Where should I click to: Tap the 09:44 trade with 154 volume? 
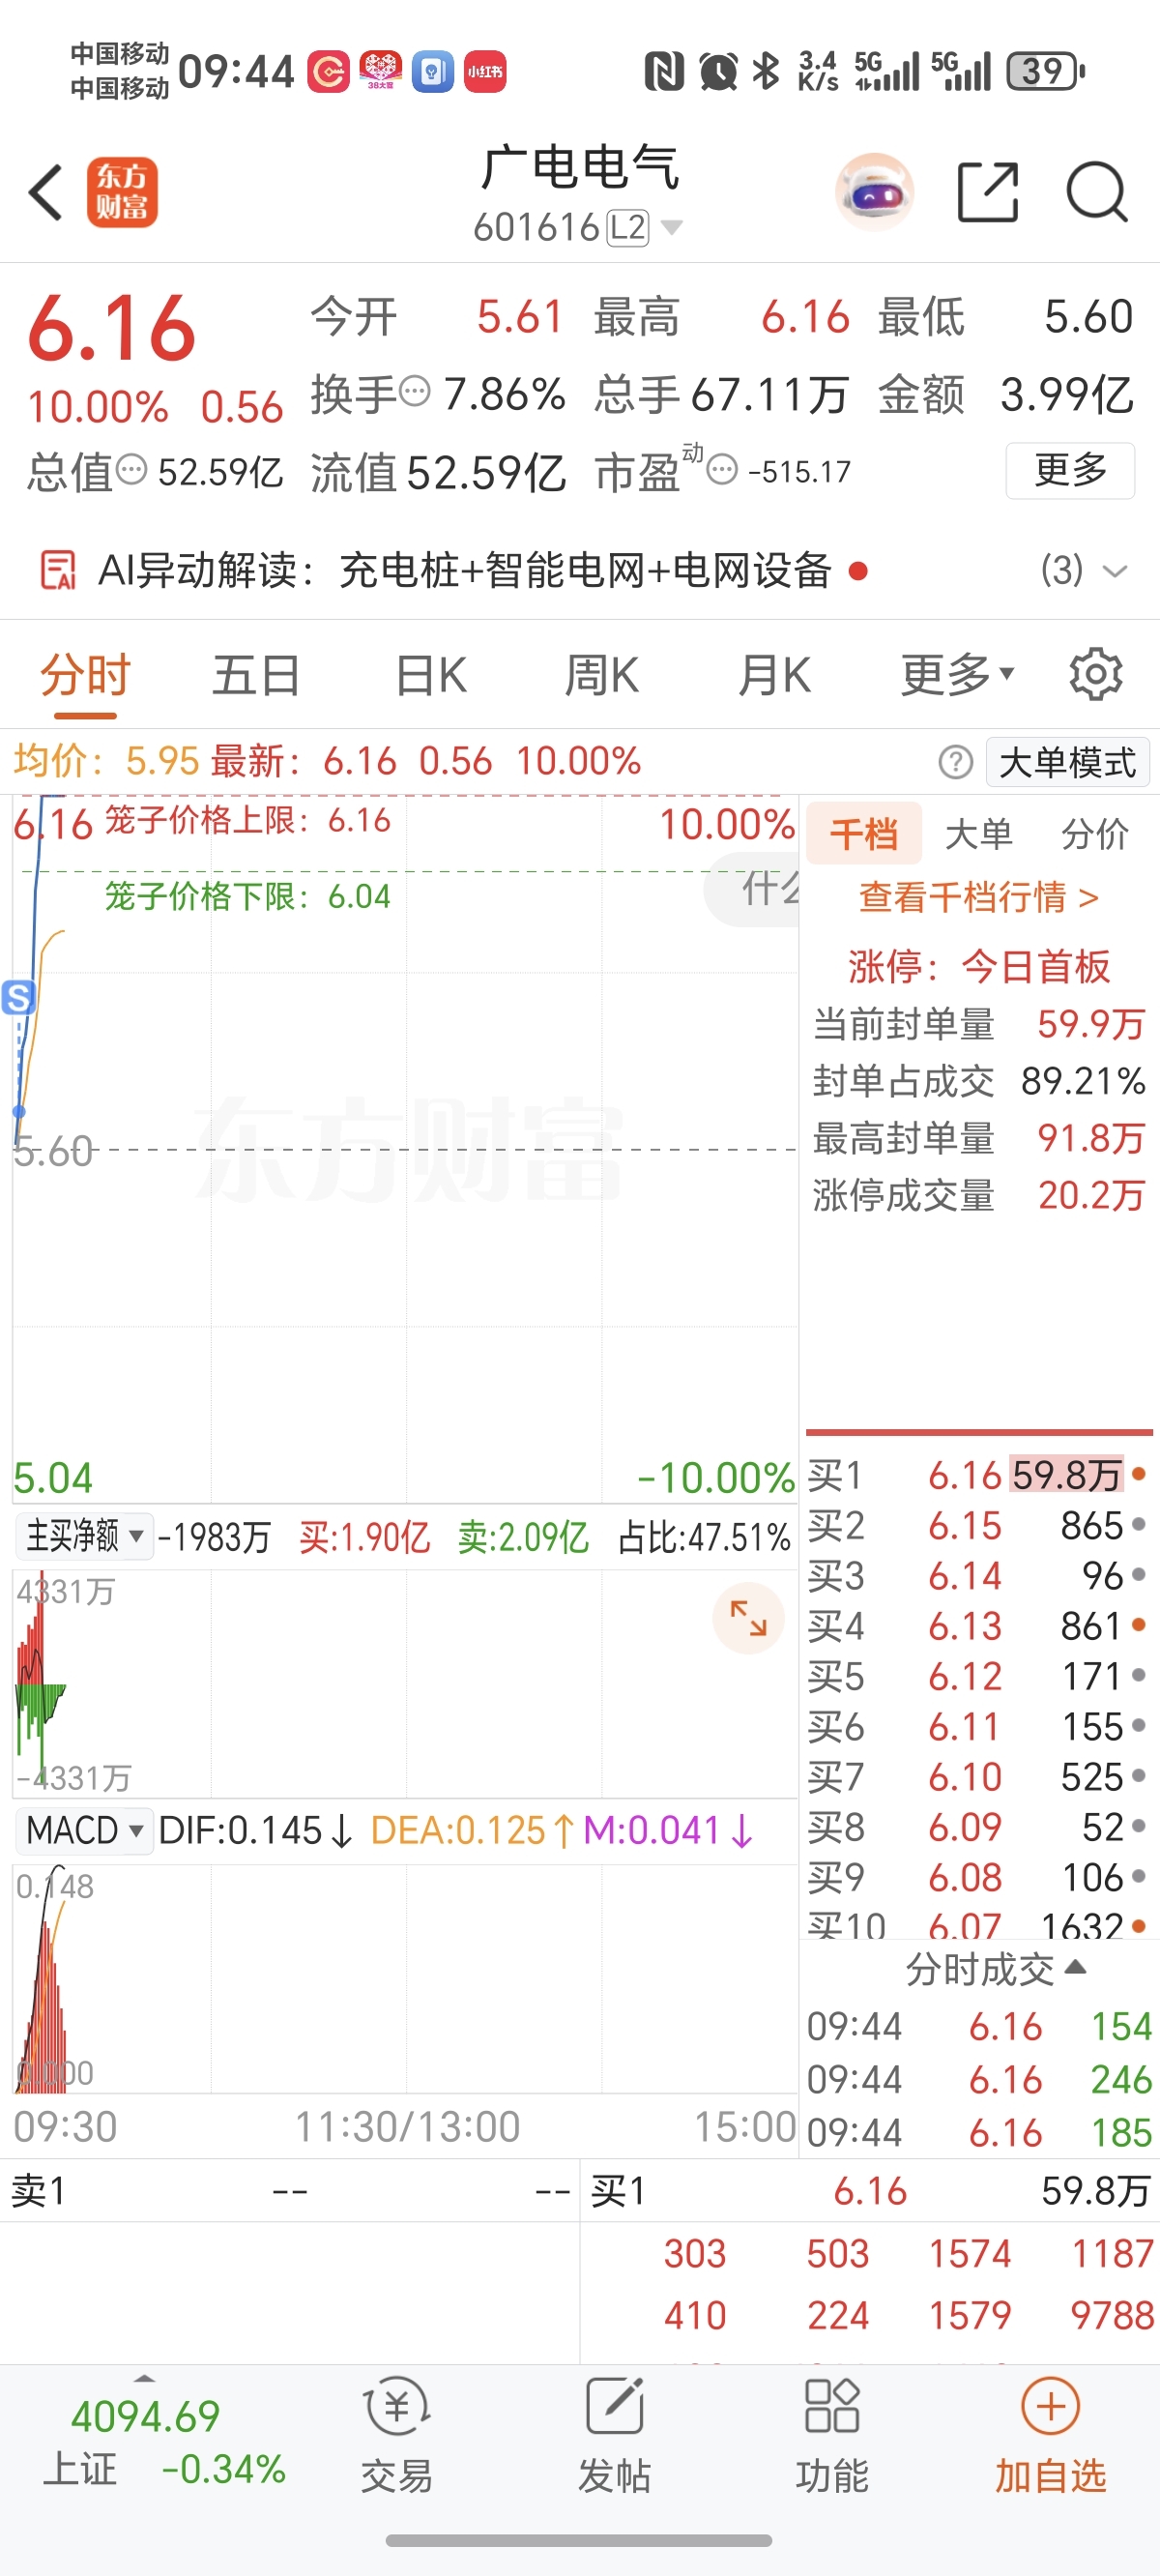(x=979, y=2026)
